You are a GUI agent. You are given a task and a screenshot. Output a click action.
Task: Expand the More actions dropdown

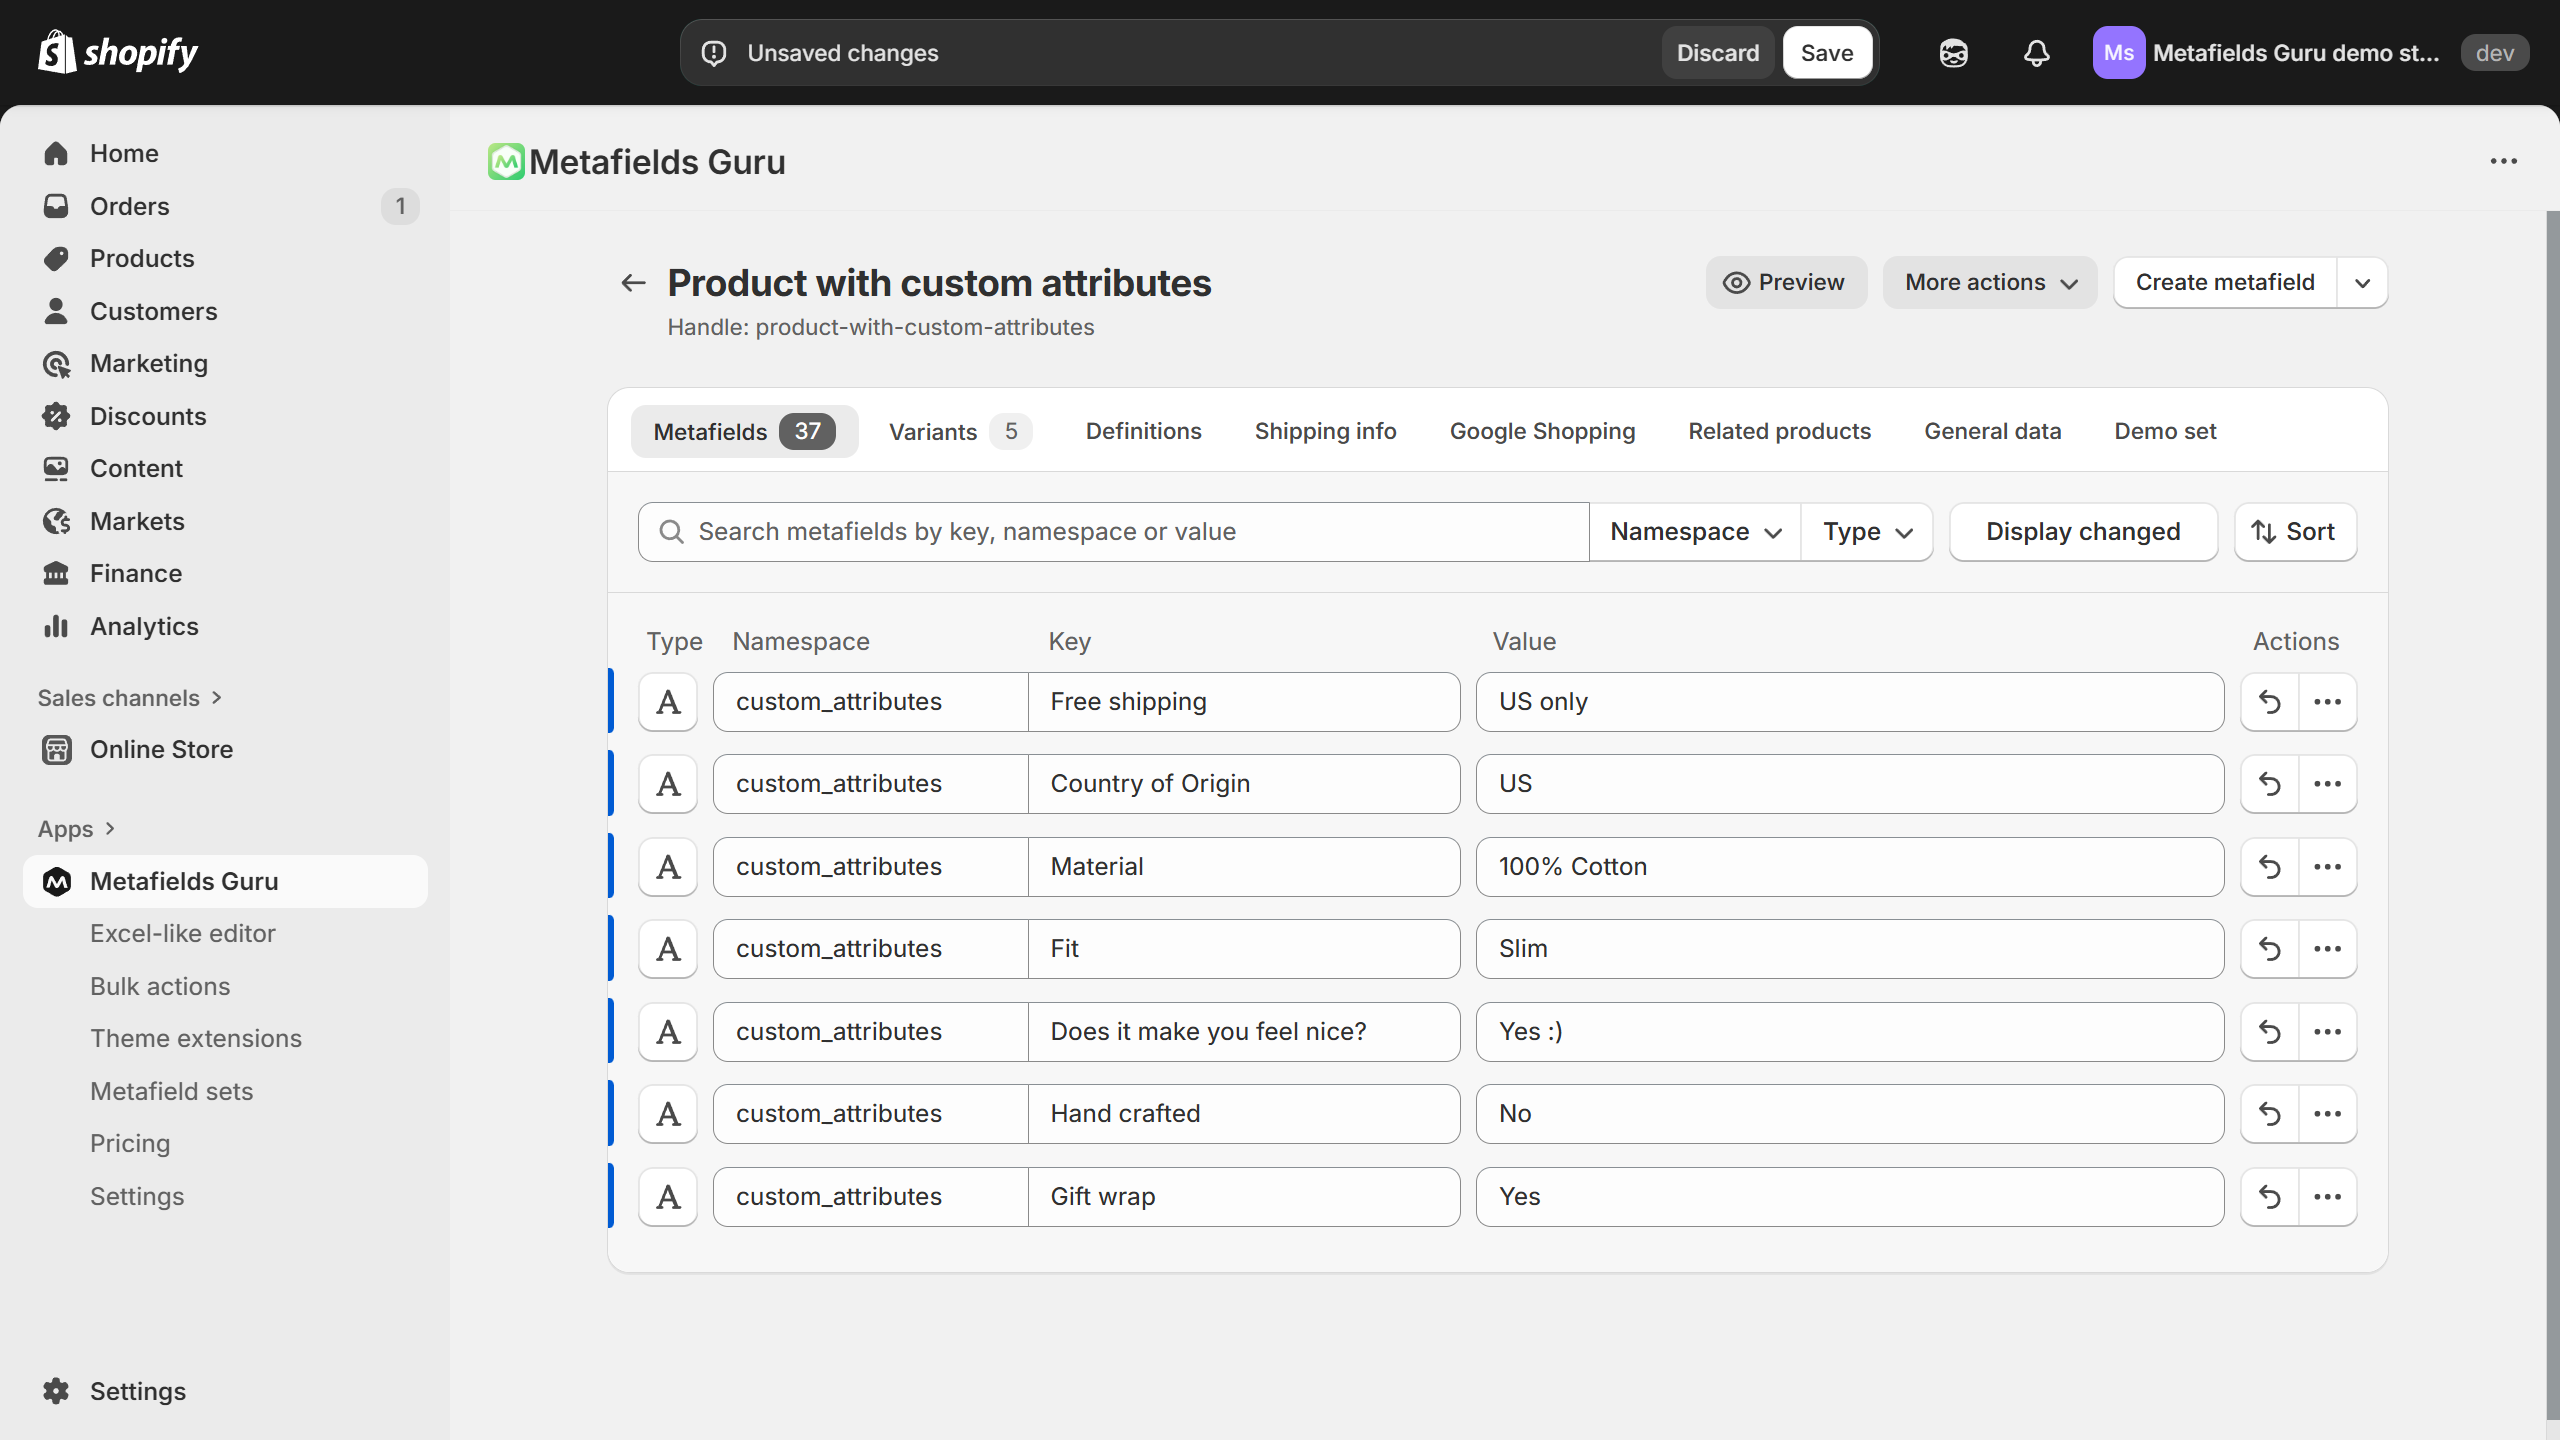point(1989,282)
